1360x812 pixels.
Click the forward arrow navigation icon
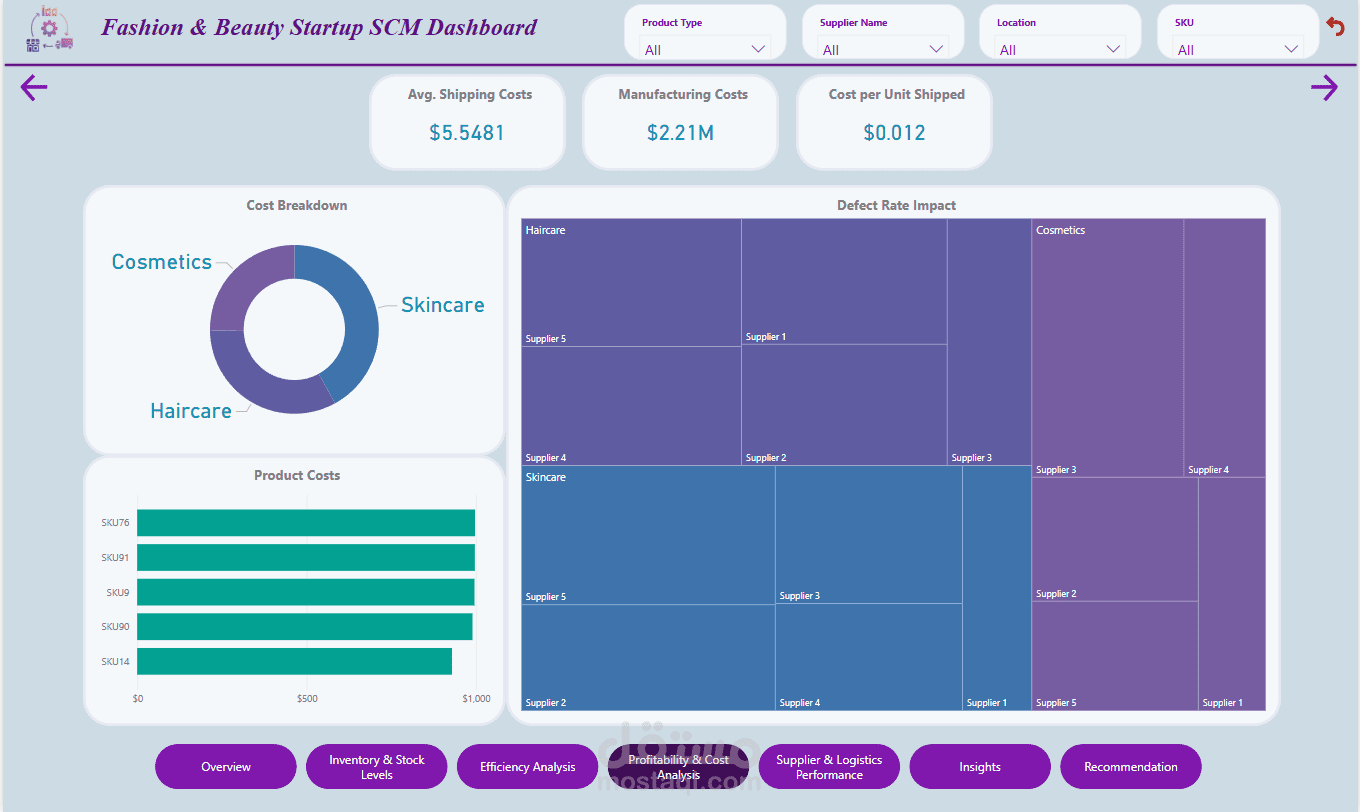pos(1324,88)
